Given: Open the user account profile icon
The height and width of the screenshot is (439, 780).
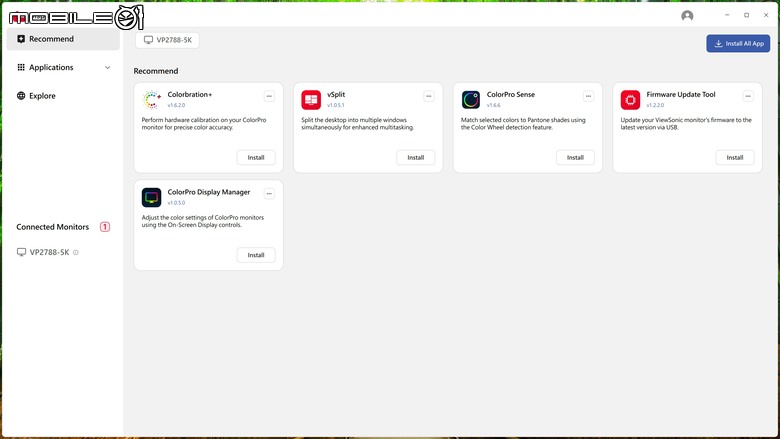Looking at the screenshot, I should click(687, 16).
